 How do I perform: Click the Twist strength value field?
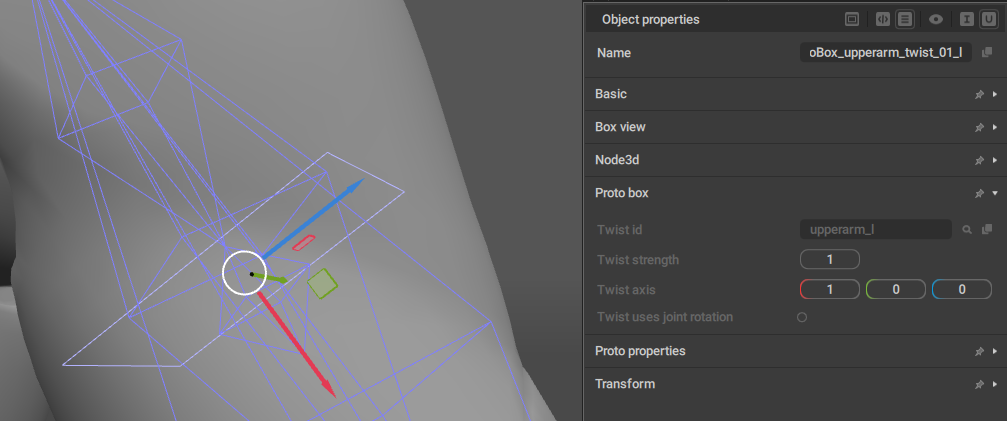[x=830, y=260]
